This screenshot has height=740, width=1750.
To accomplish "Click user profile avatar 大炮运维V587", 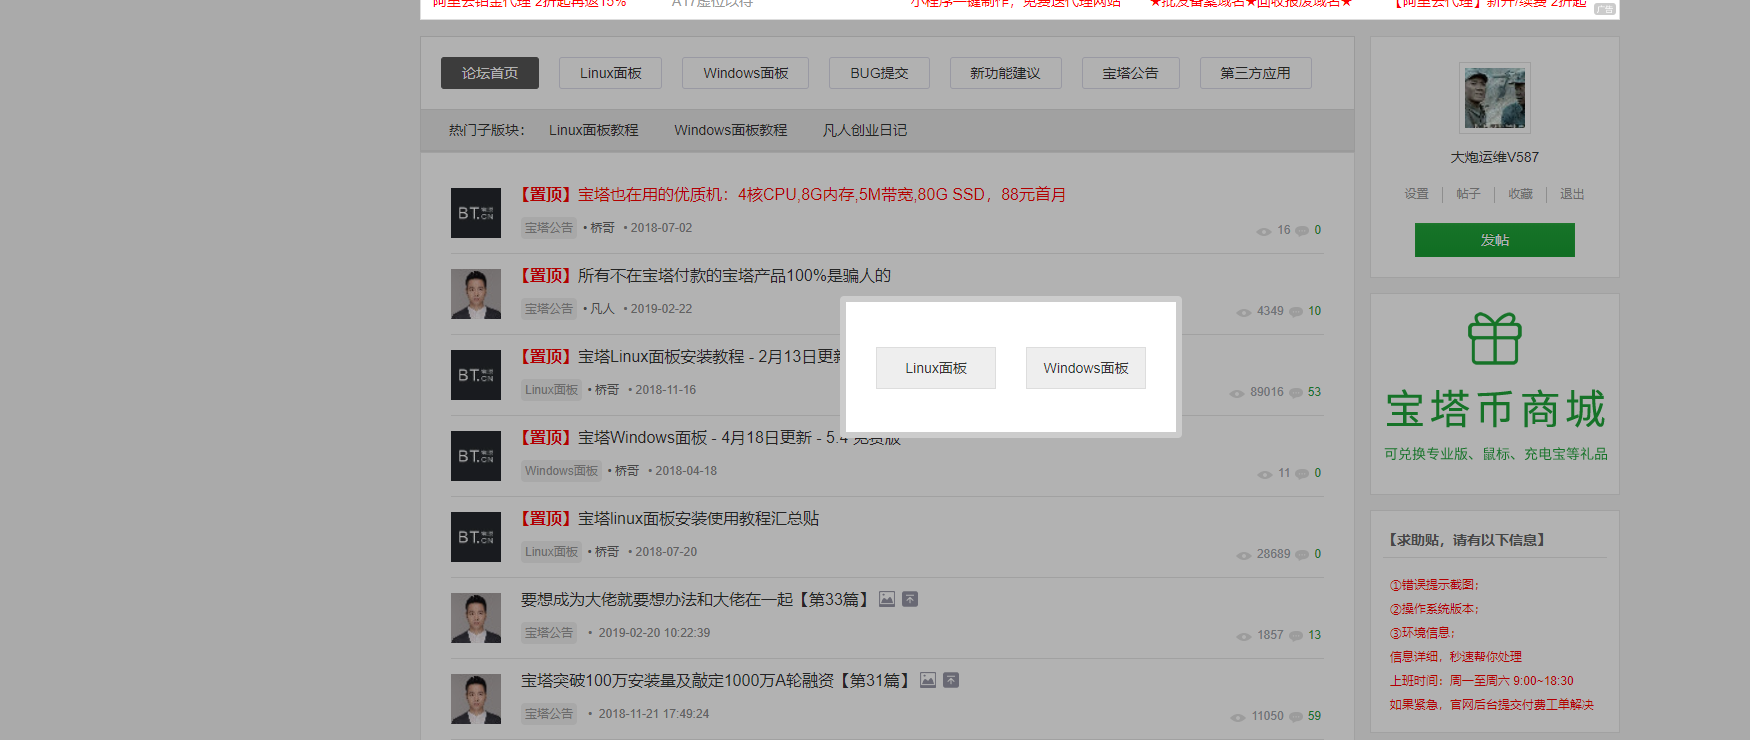I will point(1495,98).
